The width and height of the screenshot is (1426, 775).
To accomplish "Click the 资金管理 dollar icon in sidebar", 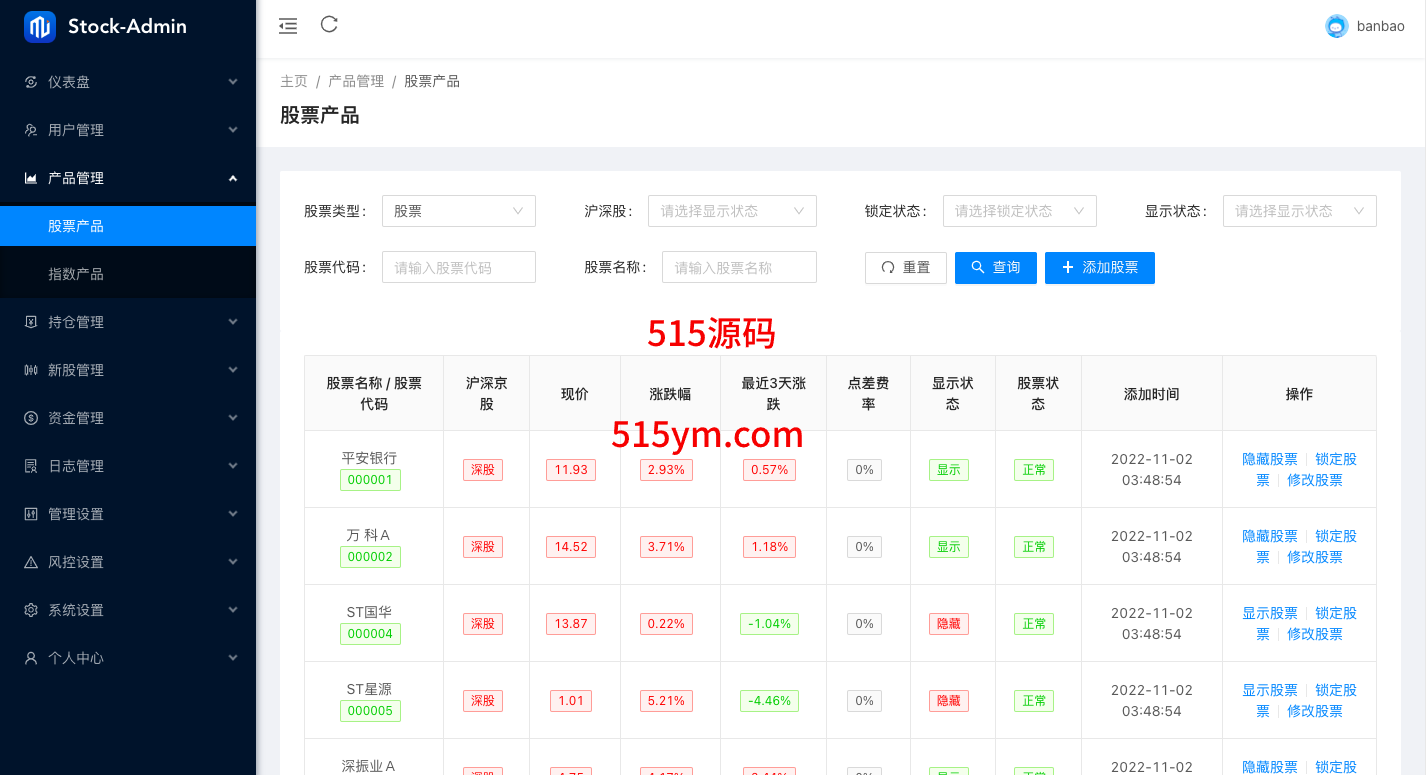I will click(31, 418).
